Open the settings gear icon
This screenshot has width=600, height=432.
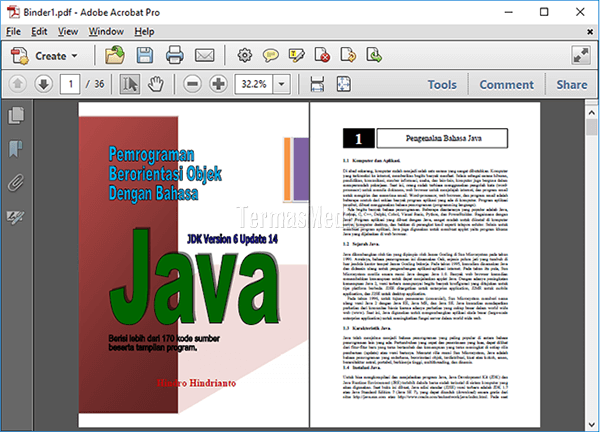coord(245,55)
